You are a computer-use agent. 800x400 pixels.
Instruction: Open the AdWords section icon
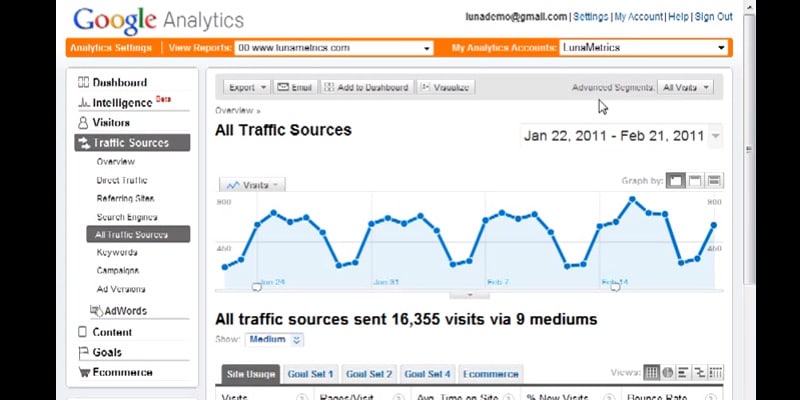pyautogui.click(x=96, y=311)
